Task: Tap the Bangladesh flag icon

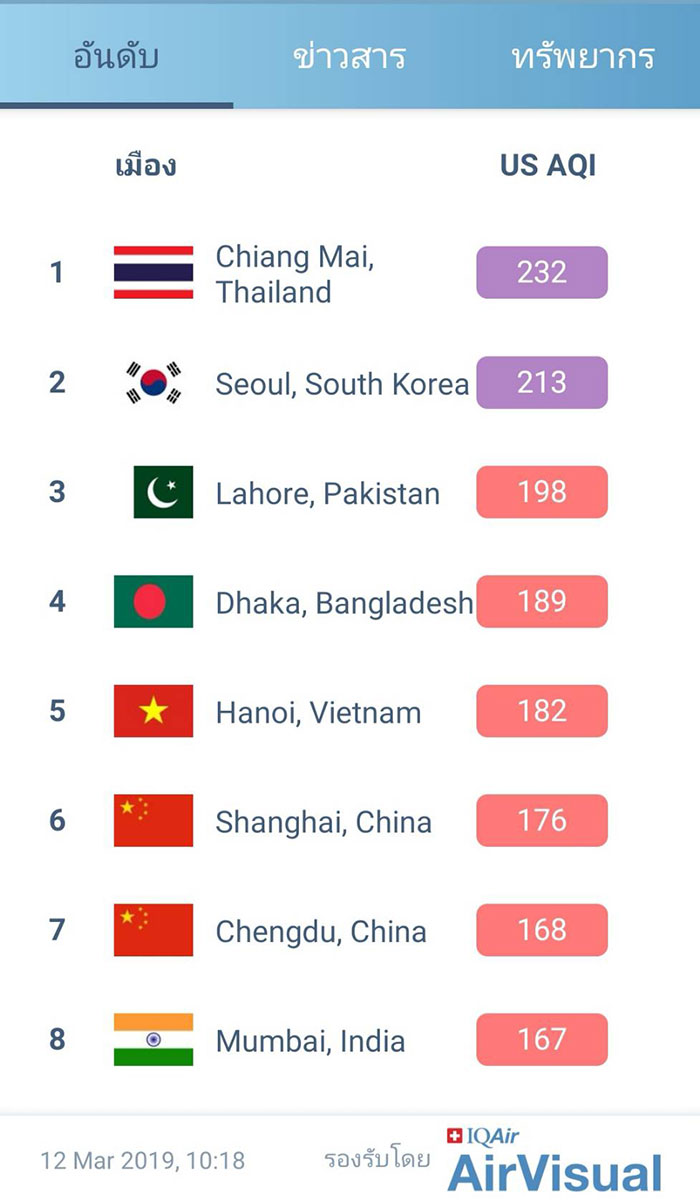Action: (153, 601)
